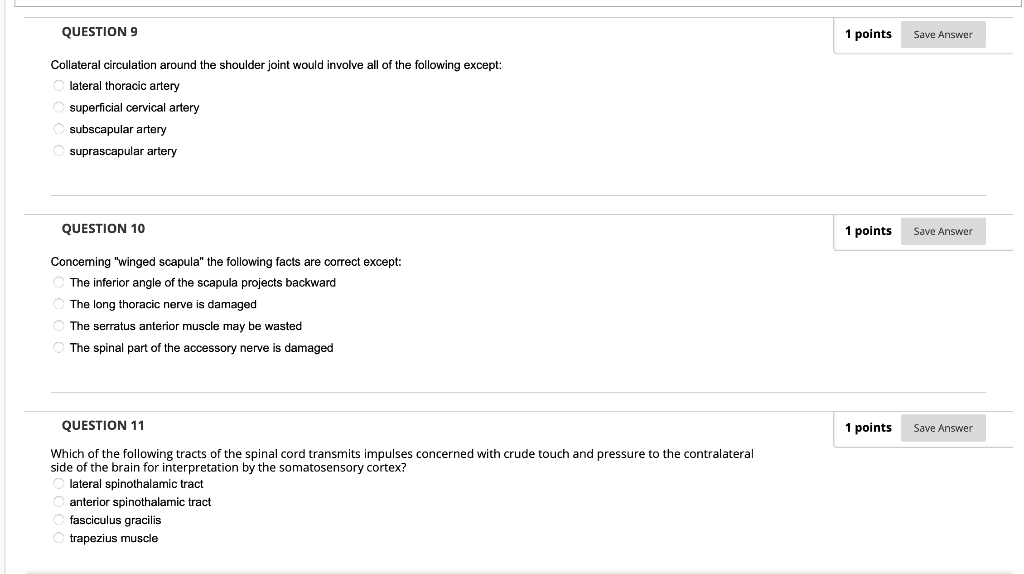This screenshot has width=1024, height=574.
Task: Select lateral thoracic artery option
Action: (x=59, y=86)
